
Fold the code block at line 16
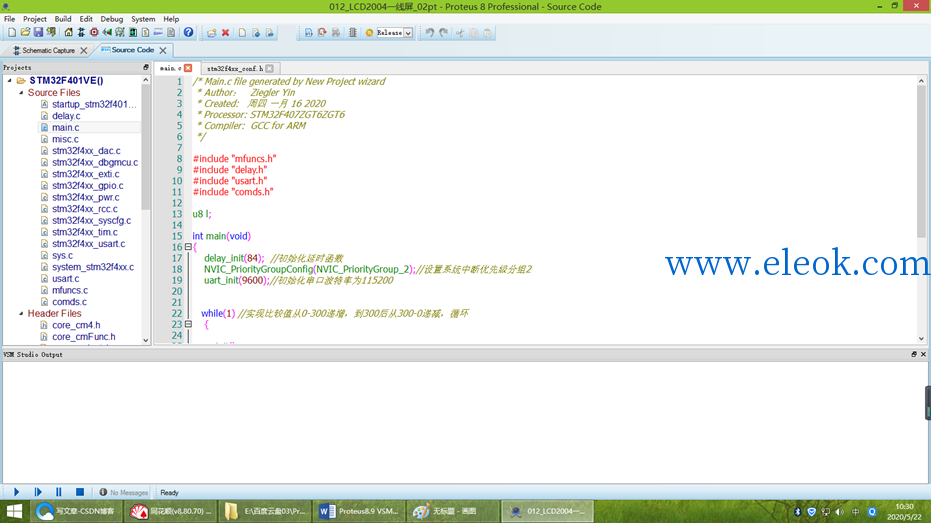(188, 247)
